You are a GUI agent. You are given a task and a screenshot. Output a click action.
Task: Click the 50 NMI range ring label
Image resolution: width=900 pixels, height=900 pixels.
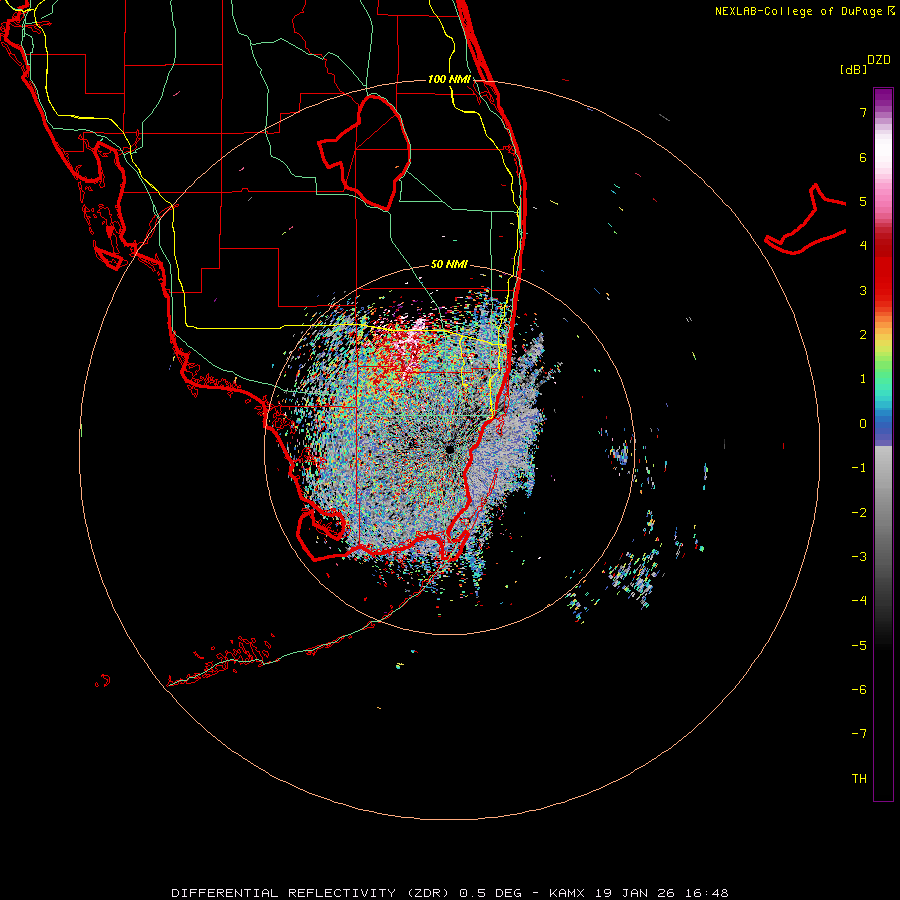(x=449, y=264)
